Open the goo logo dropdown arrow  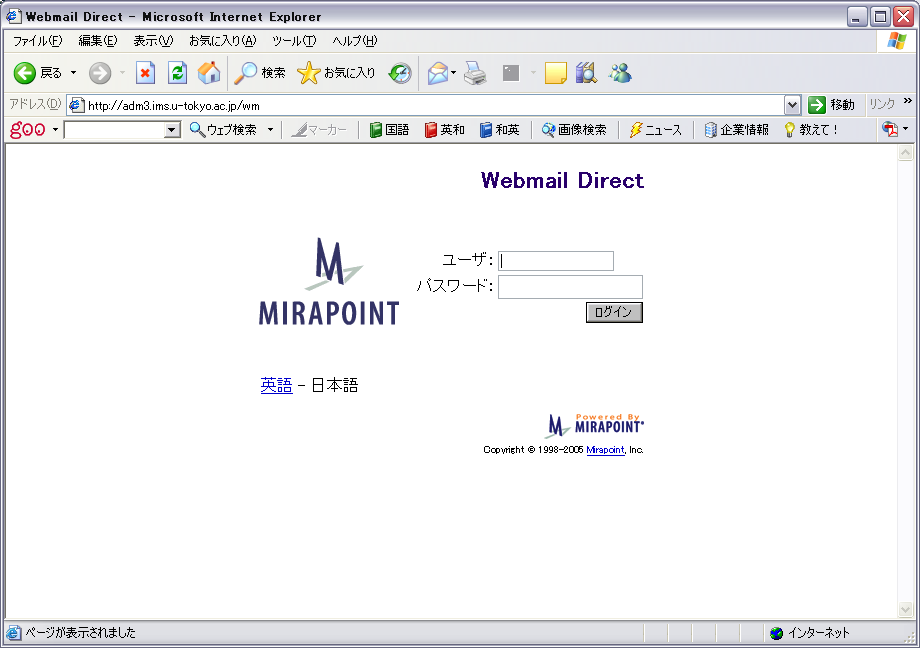point(55,129)
